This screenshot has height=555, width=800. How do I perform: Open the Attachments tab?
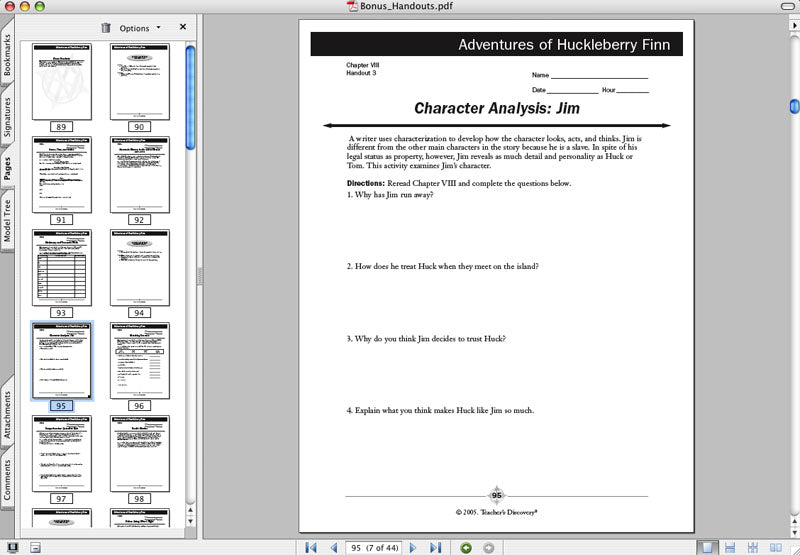tap(7, 414)
